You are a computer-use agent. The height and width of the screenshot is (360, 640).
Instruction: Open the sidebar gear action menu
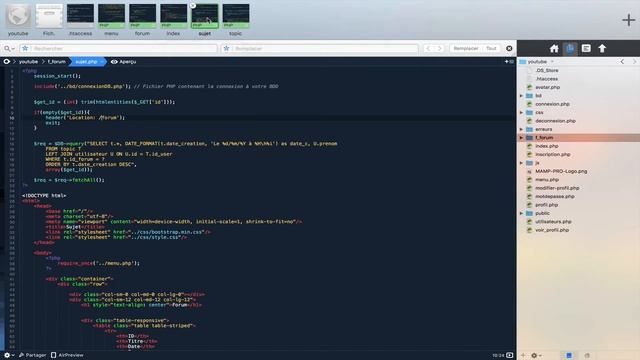coord(536,356)
